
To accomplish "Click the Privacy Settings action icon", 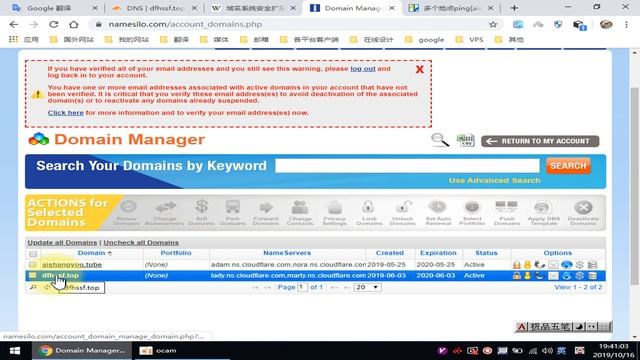I will point(334,207).
